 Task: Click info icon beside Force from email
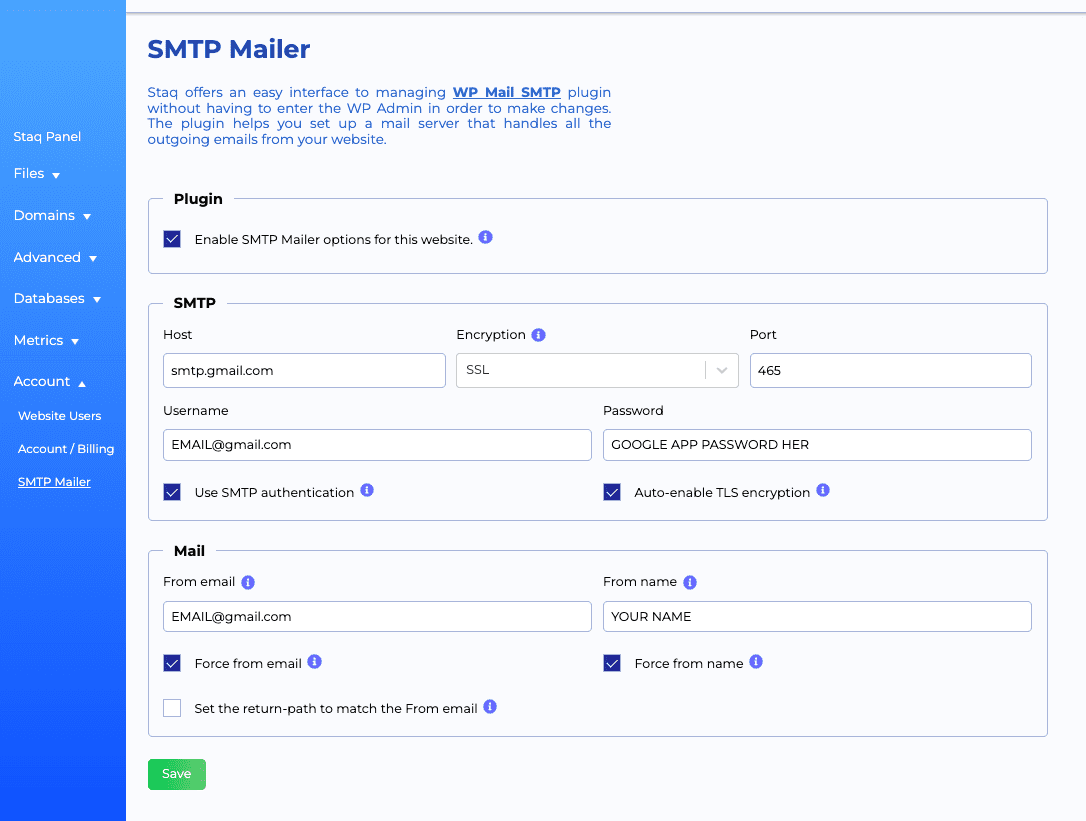[315, 662]
